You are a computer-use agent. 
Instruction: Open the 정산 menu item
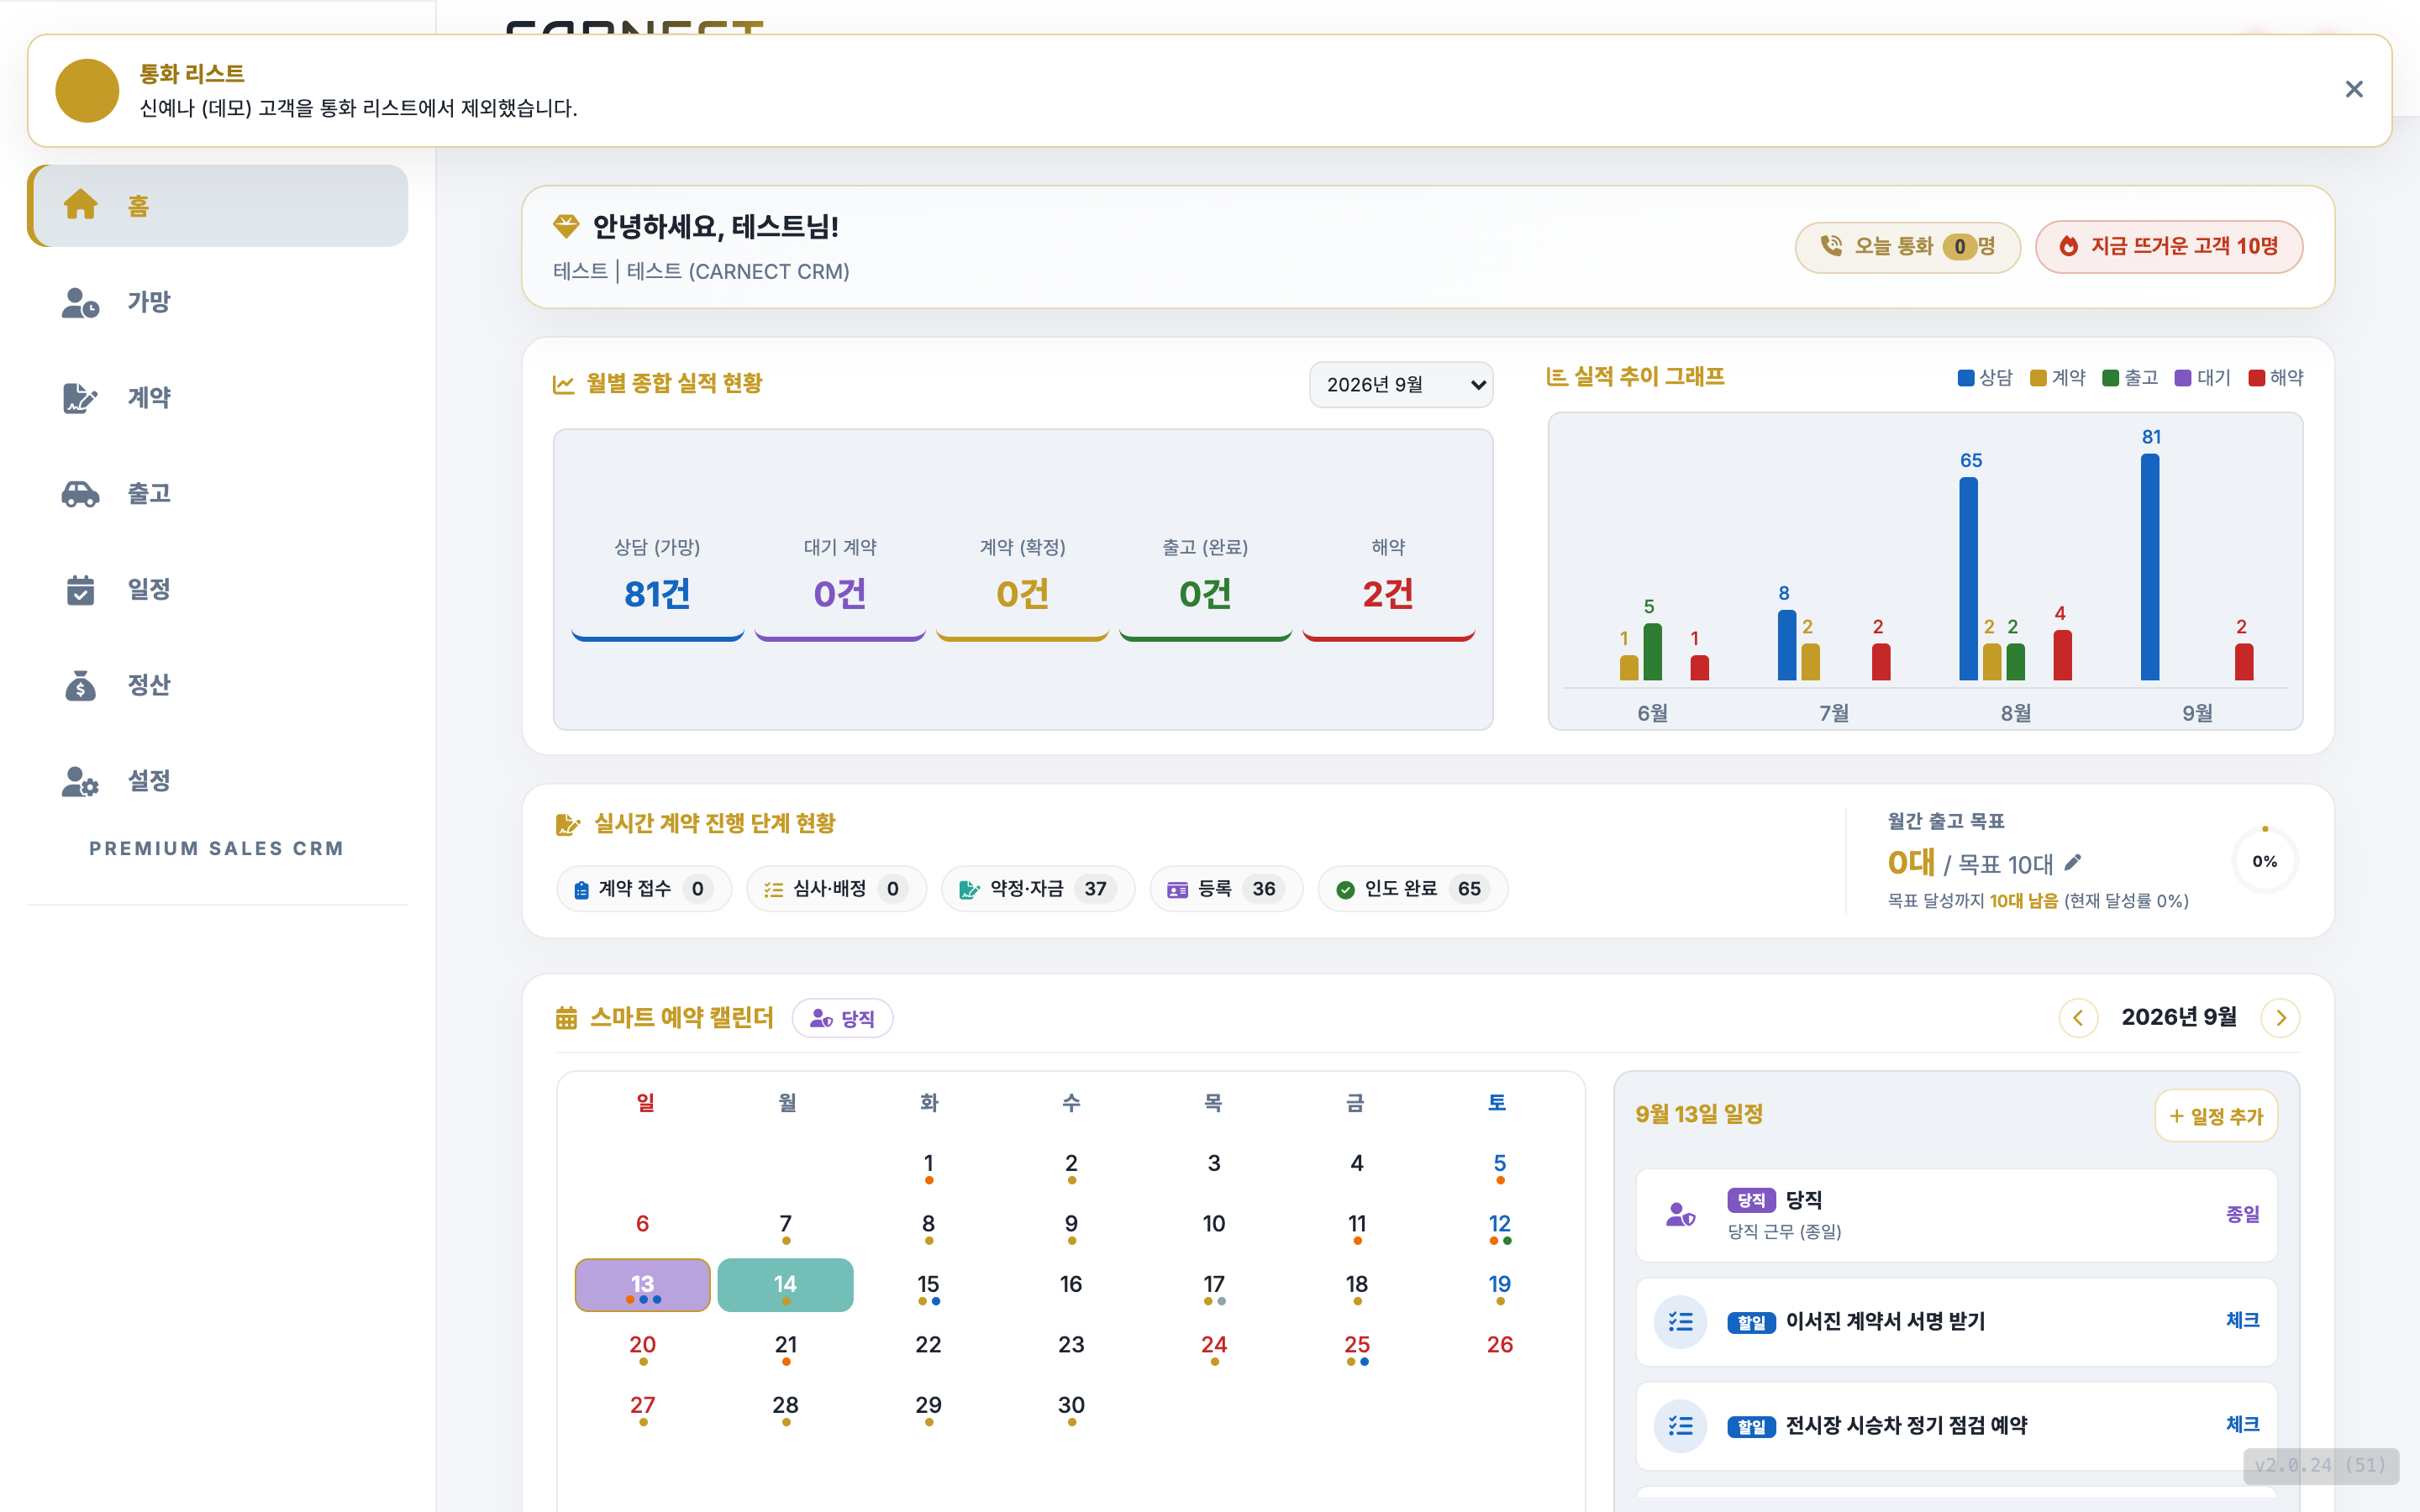point(218,686)
